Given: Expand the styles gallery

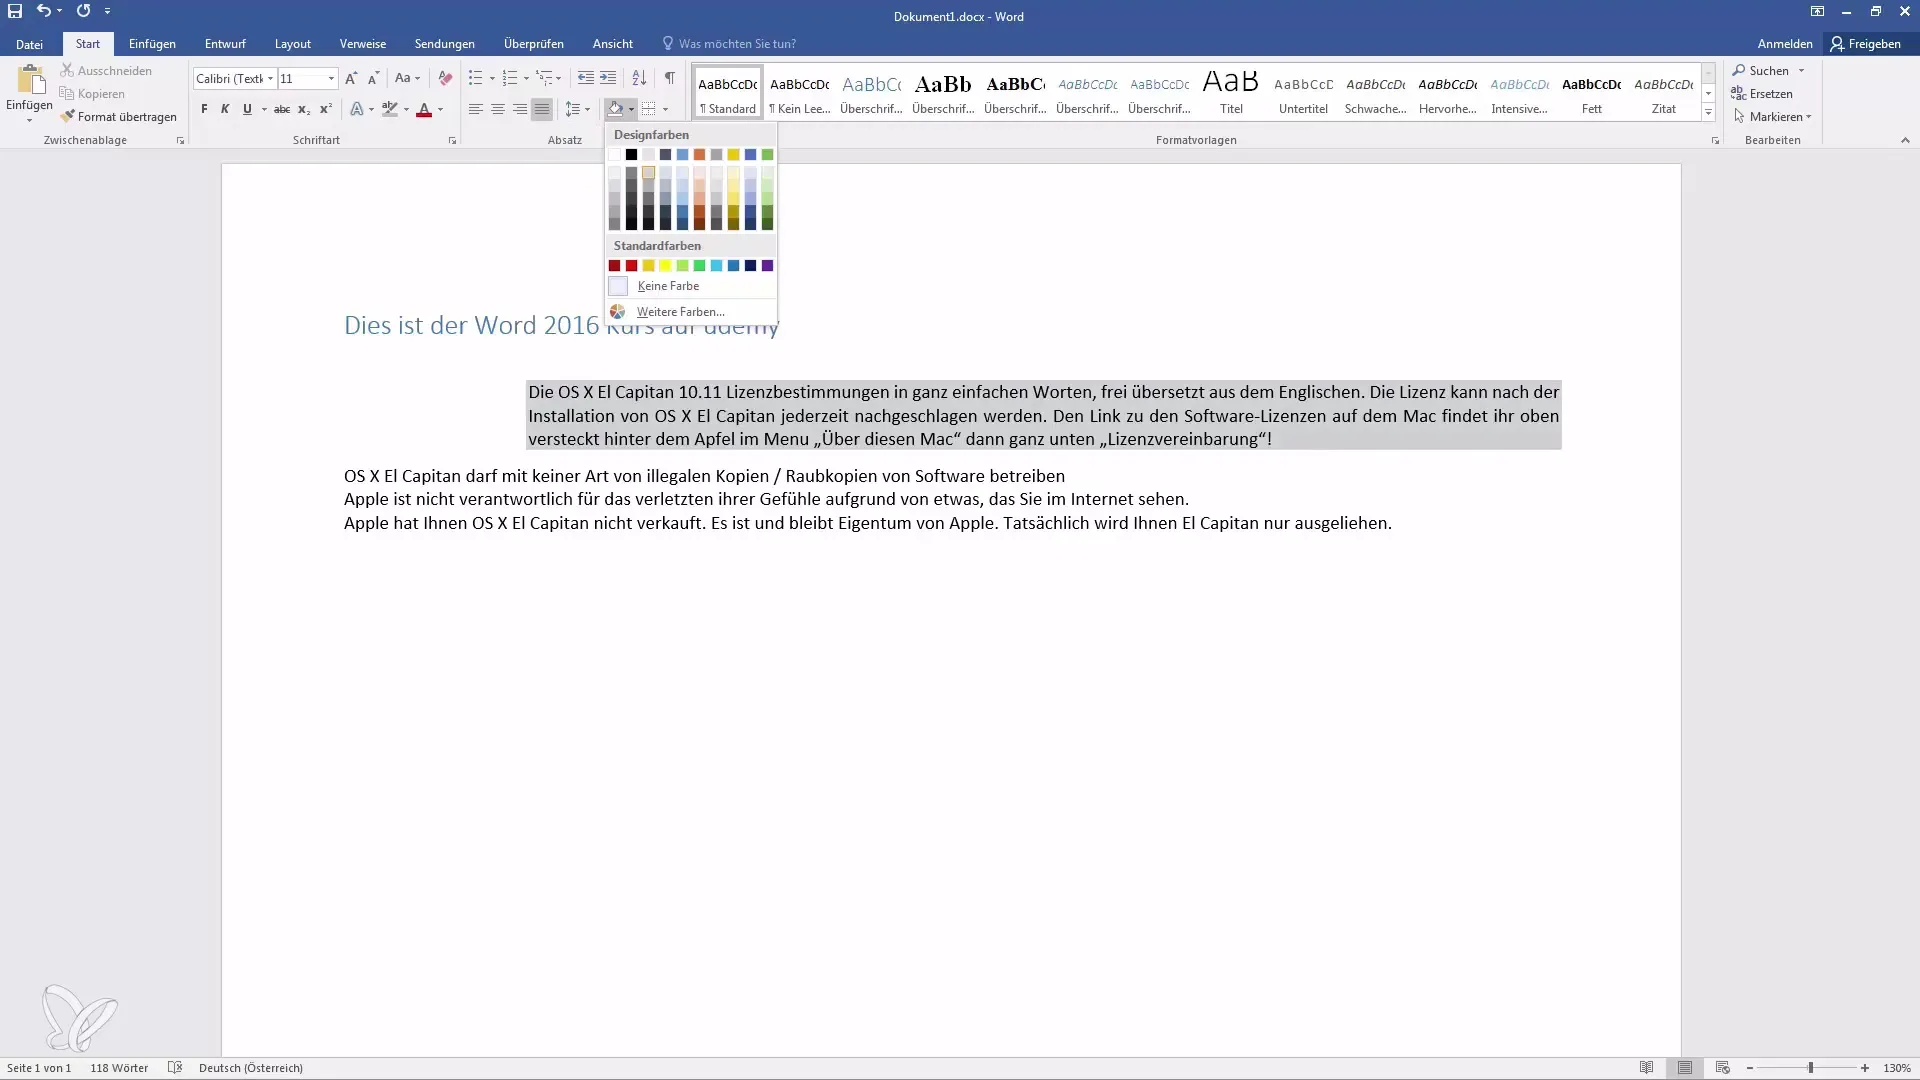Looking at the screenshot, I should tap(1708, 113).
